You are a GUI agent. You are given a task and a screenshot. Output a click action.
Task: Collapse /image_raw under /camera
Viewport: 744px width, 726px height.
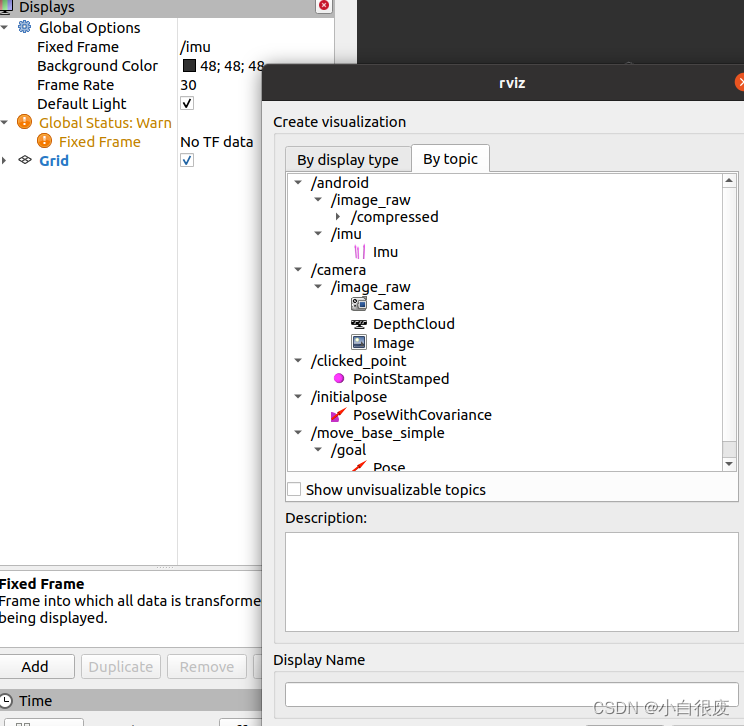pos(318,287)
